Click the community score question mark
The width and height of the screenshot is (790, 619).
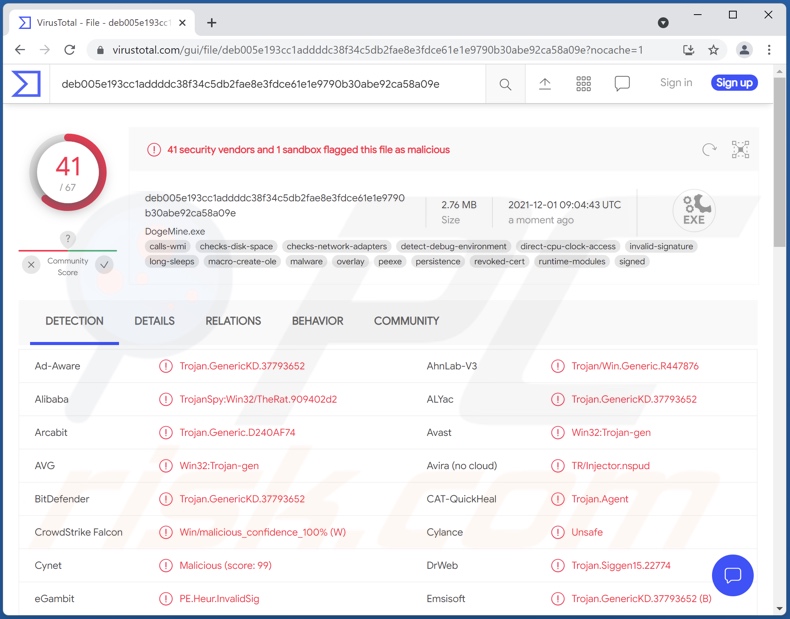click(68, 239)
